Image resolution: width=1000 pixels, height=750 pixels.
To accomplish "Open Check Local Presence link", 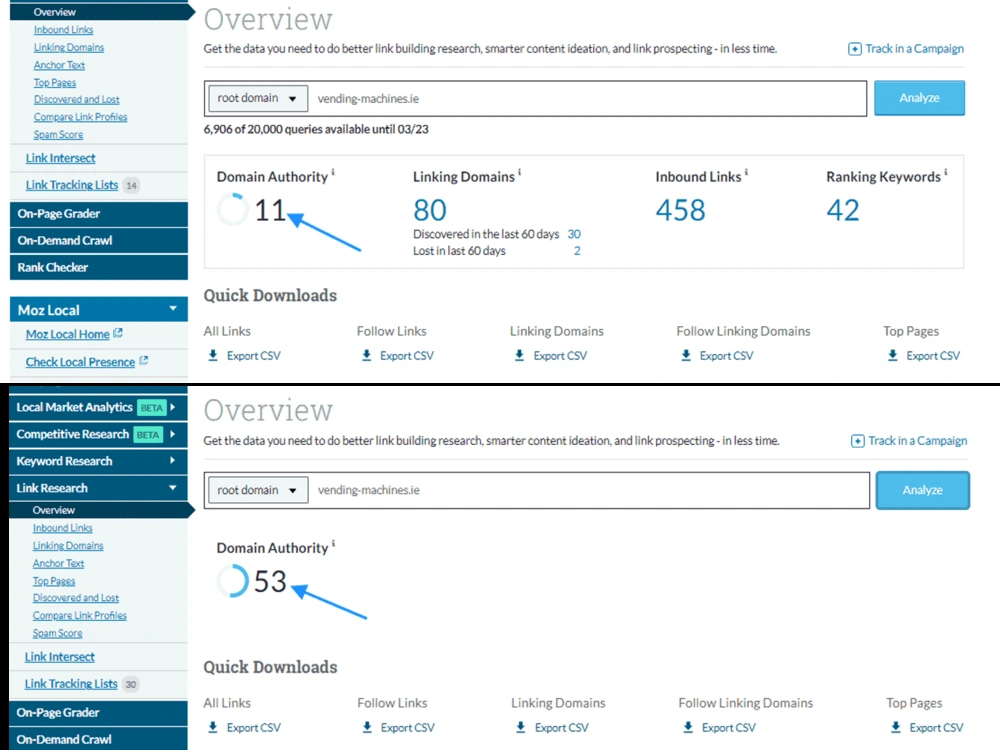I will [x=80, y=362].
